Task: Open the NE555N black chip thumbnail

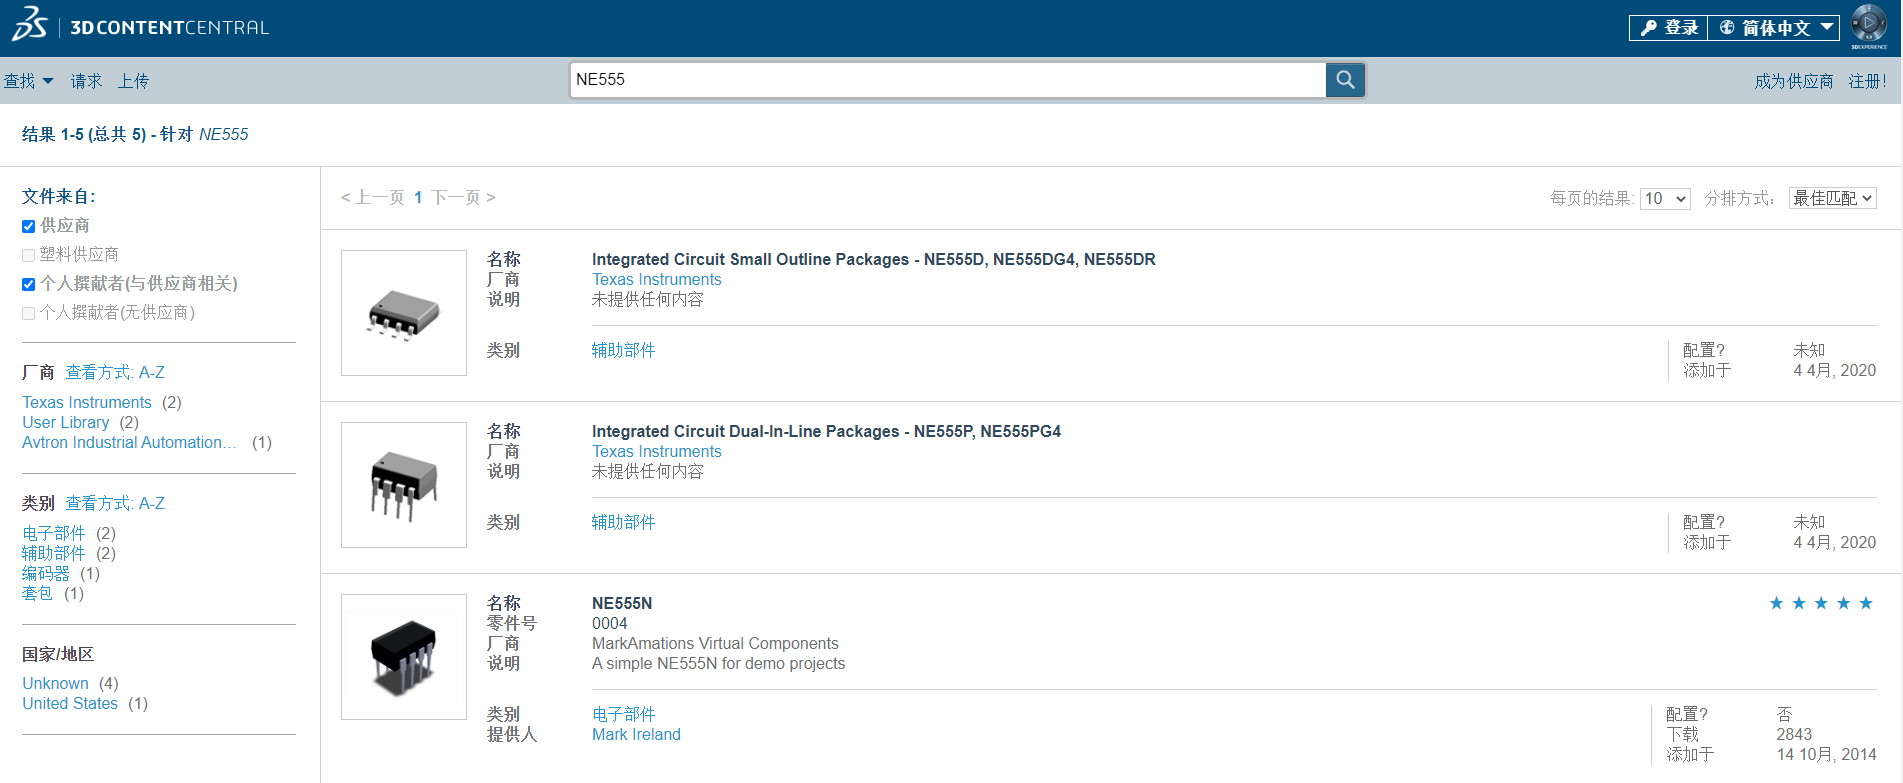Action: click(x=404, y=657)
